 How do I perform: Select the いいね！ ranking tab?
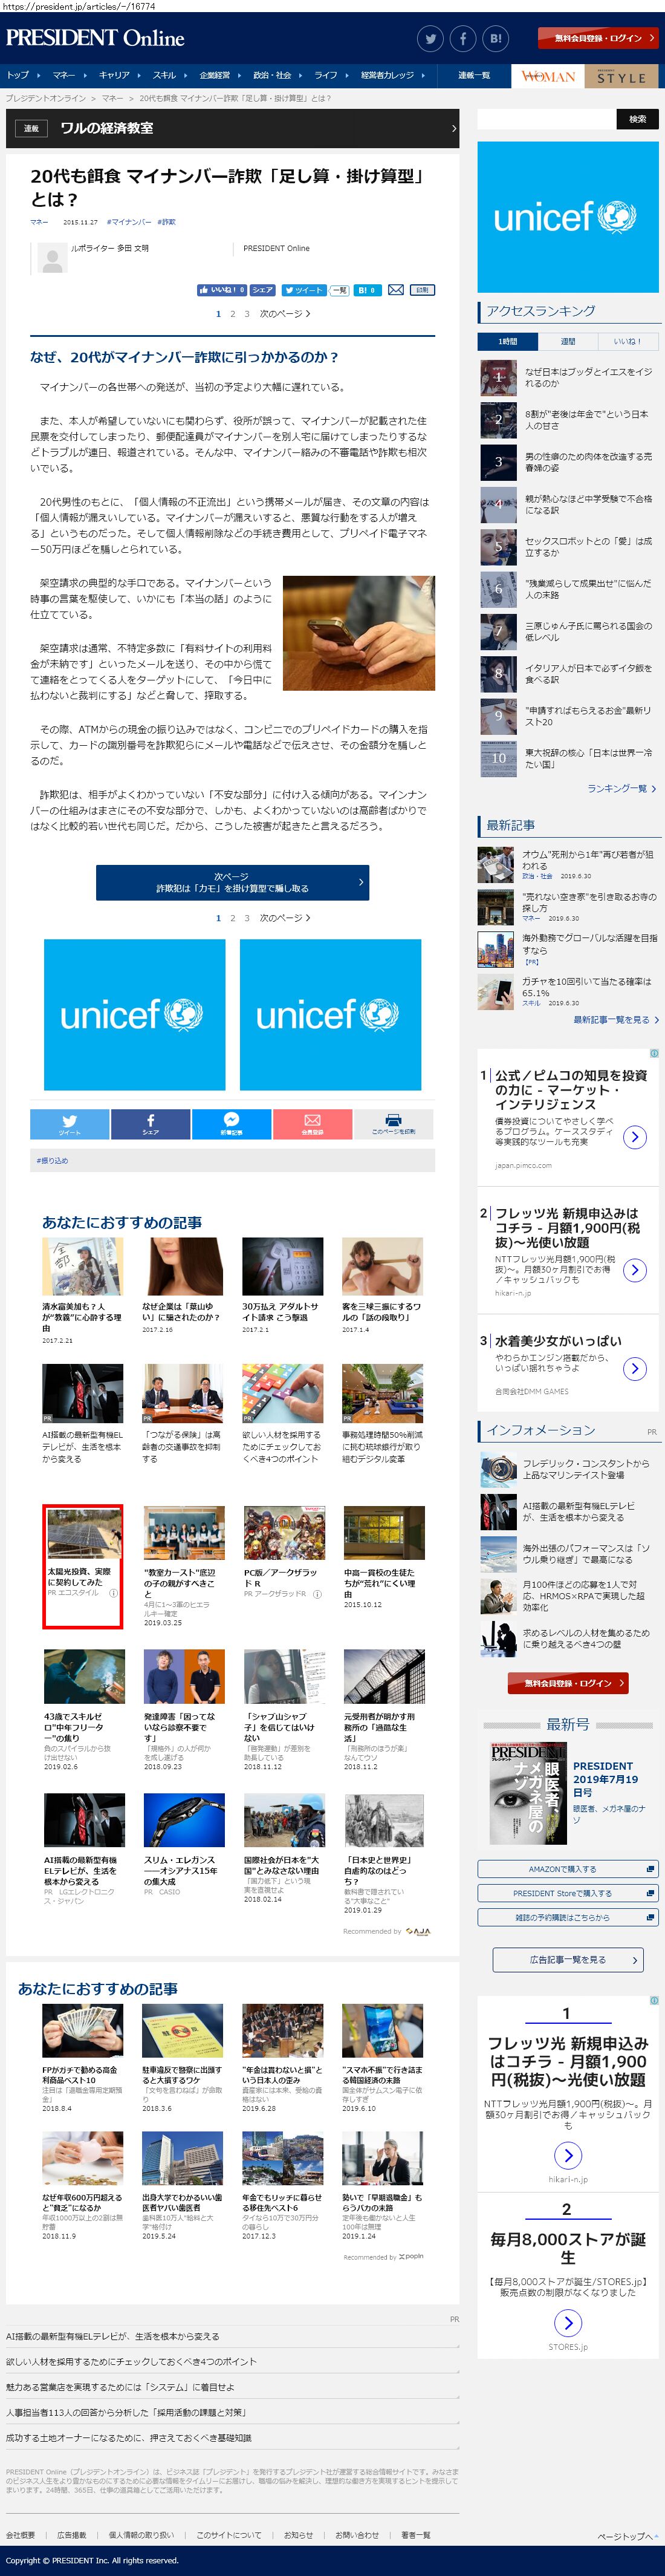[x=628, y=341]
